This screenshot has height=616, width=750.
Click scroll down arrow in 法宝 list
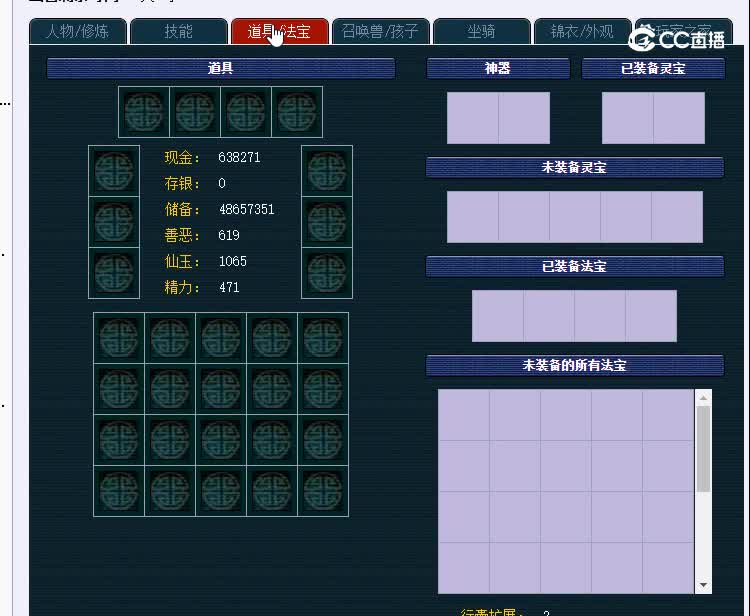pyautogui.click(x=704, y=585)
